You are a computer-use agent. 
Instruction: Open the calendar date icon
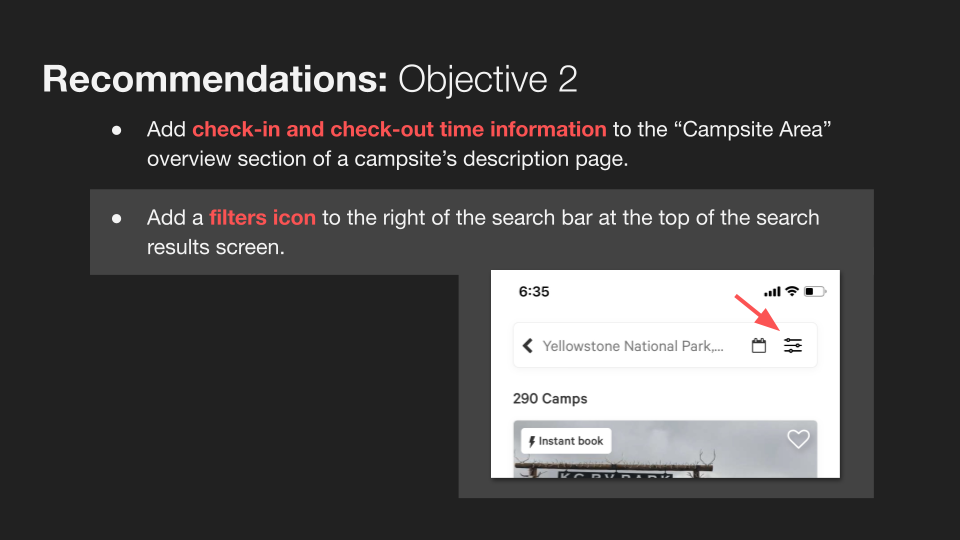click(x=759, y=346)
